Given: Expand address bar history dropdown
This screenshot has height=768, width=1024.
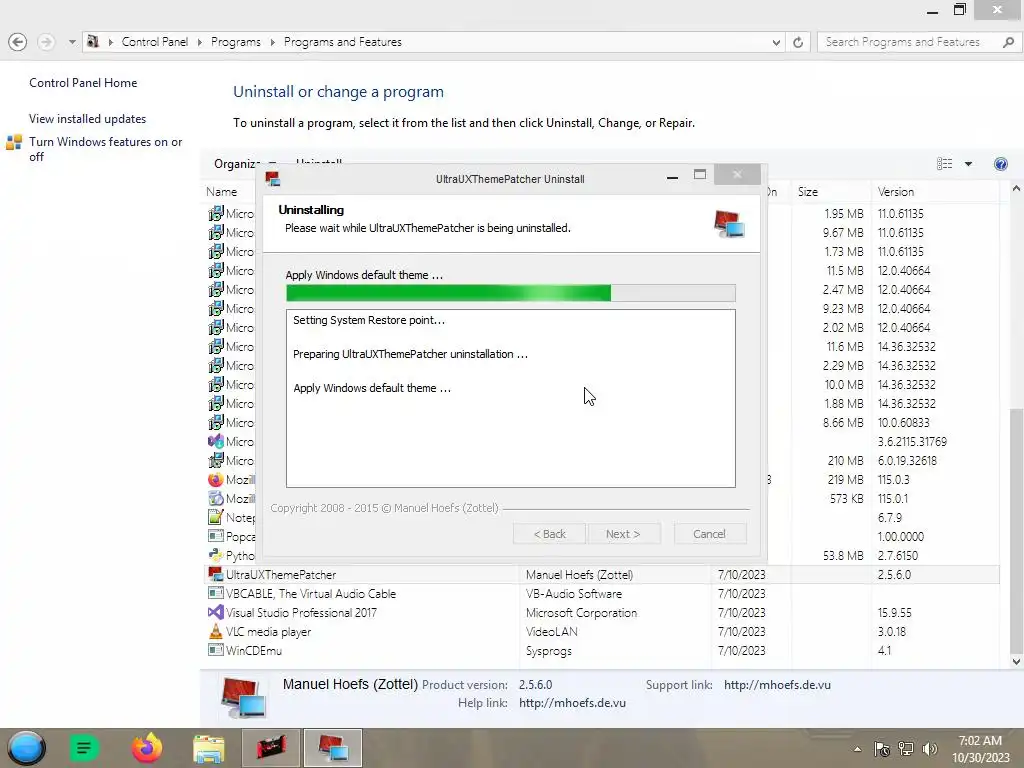Looking at the screenshot, I should coord(776,42).
